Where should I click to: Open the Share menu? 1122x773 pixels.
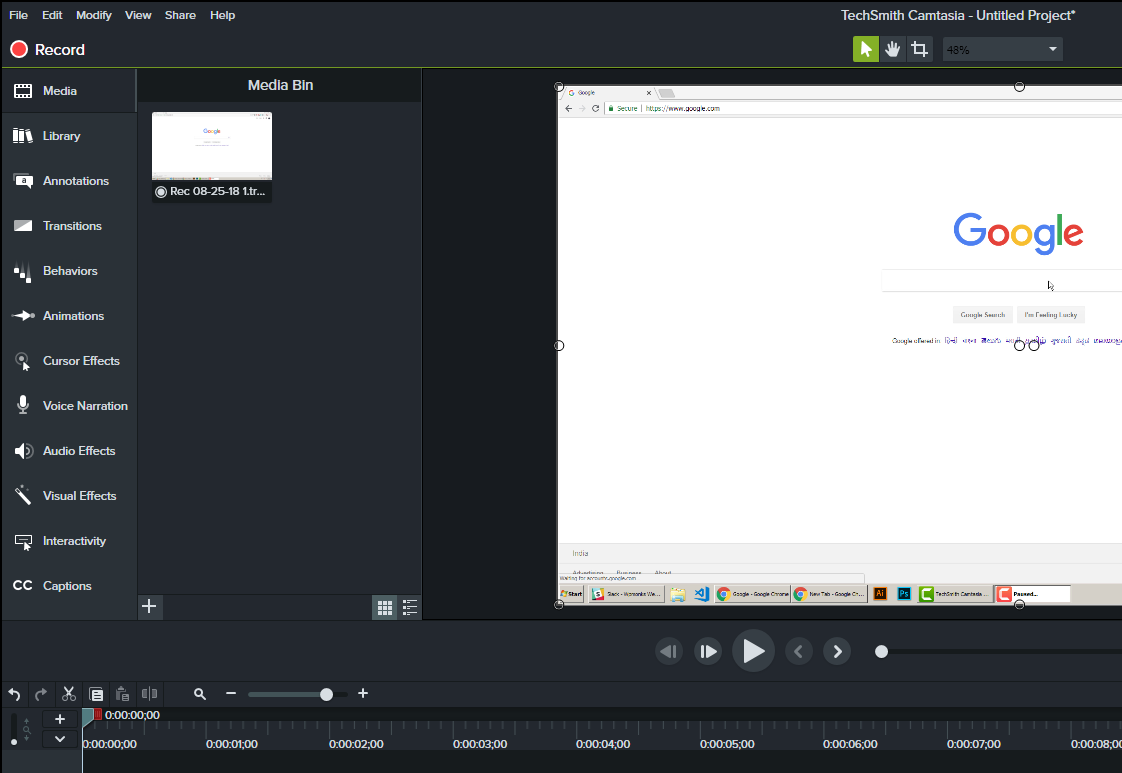click(180, 15)
